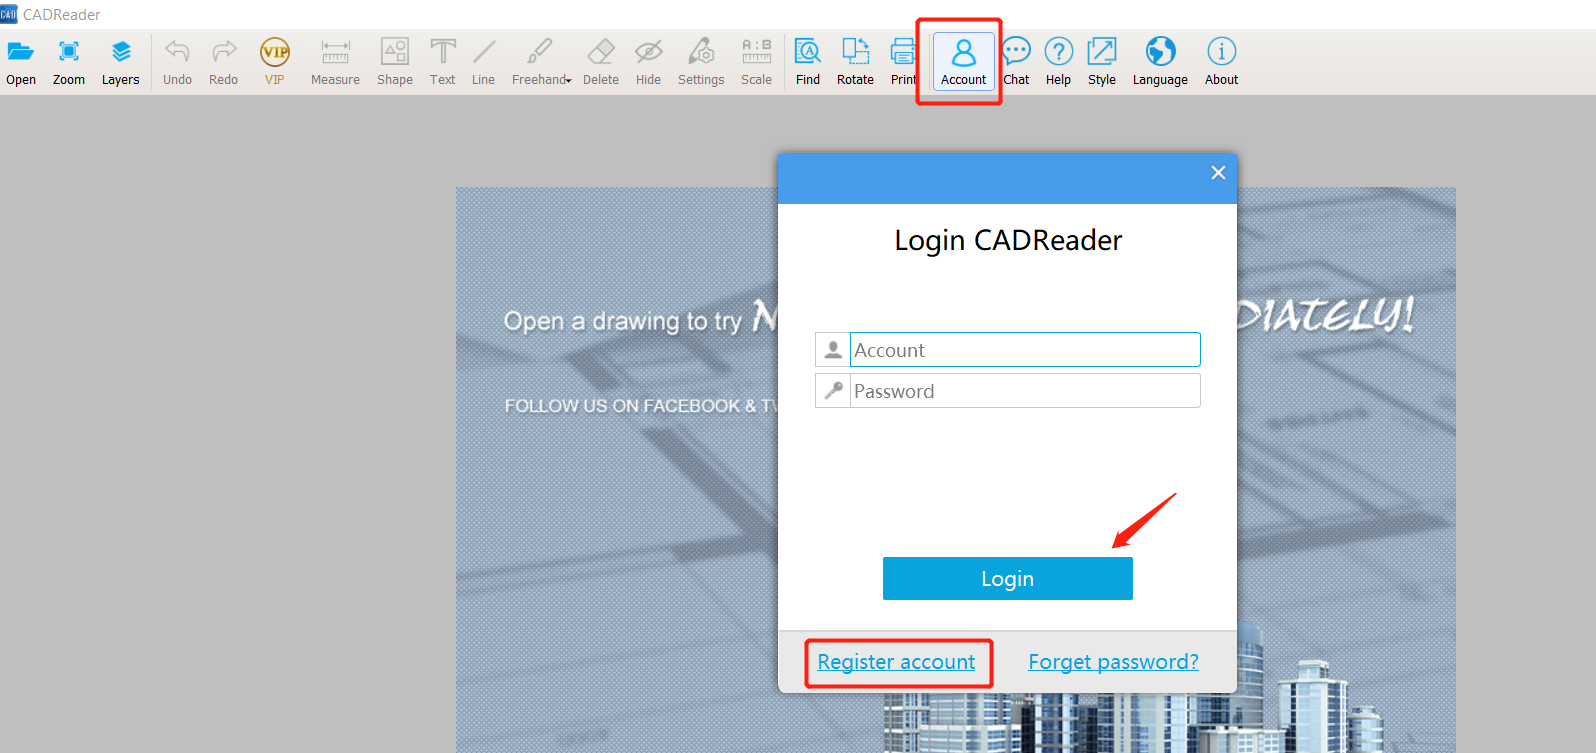Click the blue Login button
The width and height of the screenshot is (1596, 753).
[1008, 579]
